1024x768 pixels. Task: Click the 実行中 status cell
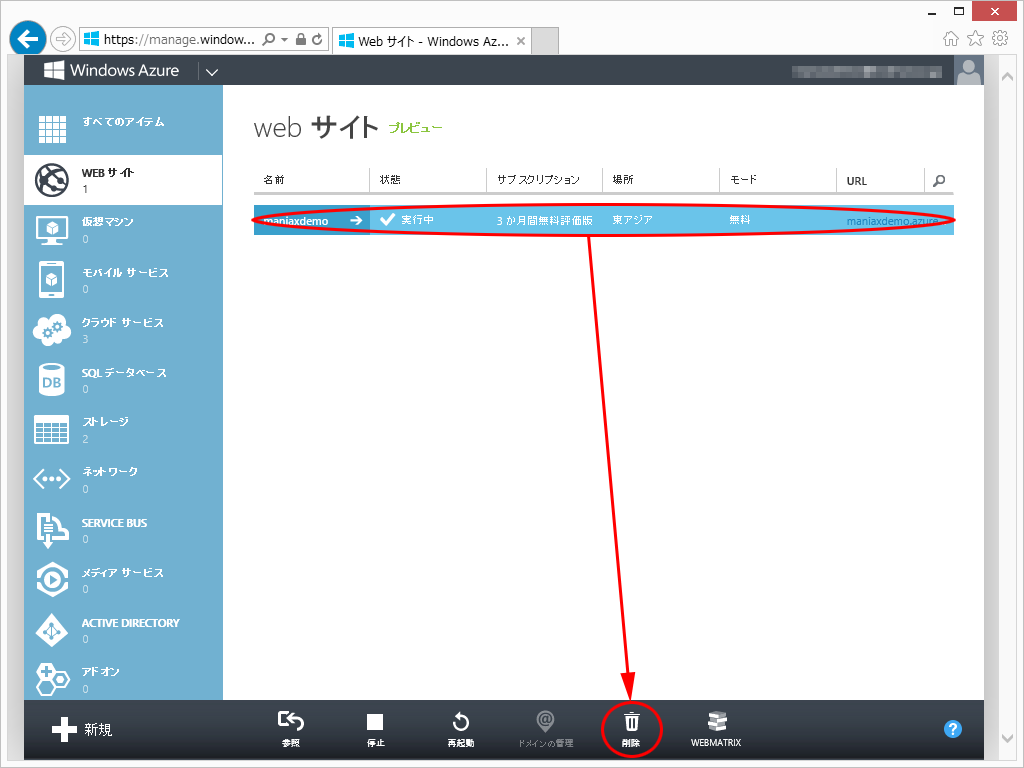click(x=417, y=220)
